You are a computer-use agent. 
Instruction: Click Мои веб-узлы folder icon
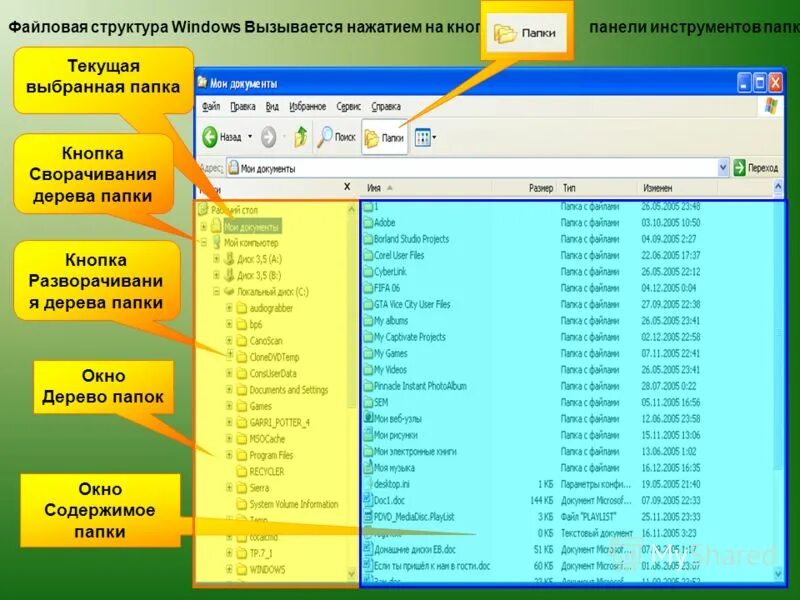[x=368, y=418]
